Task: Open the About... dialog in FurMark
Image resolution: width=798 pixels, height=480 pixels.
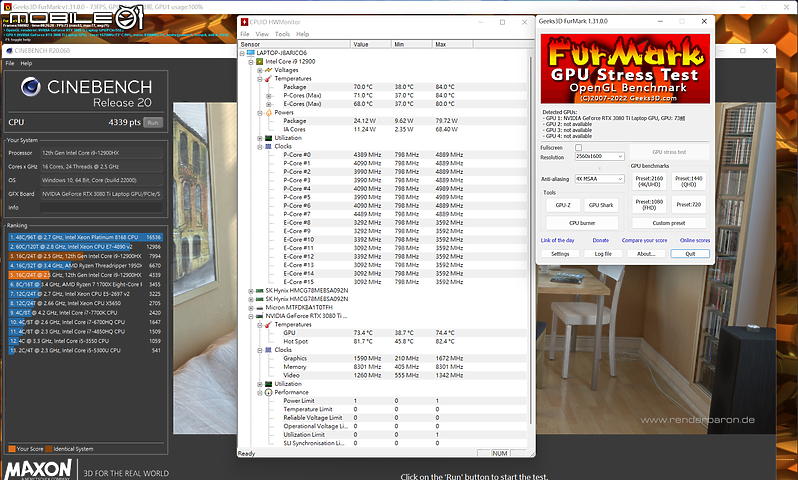Action: (x=646, y=253)
